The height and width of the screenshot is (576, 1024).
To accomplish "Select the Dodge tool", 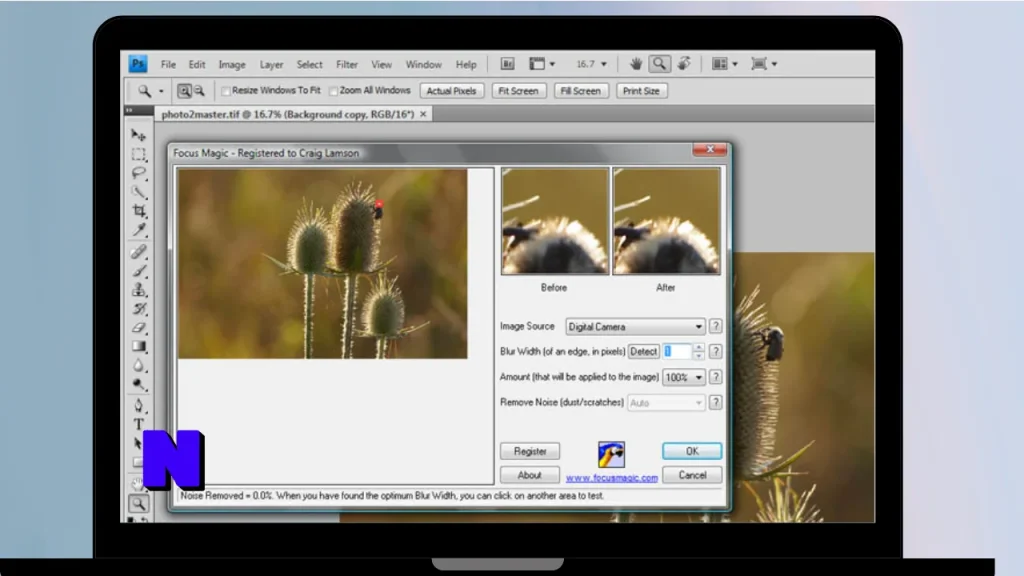I will (x=138, y=385).
